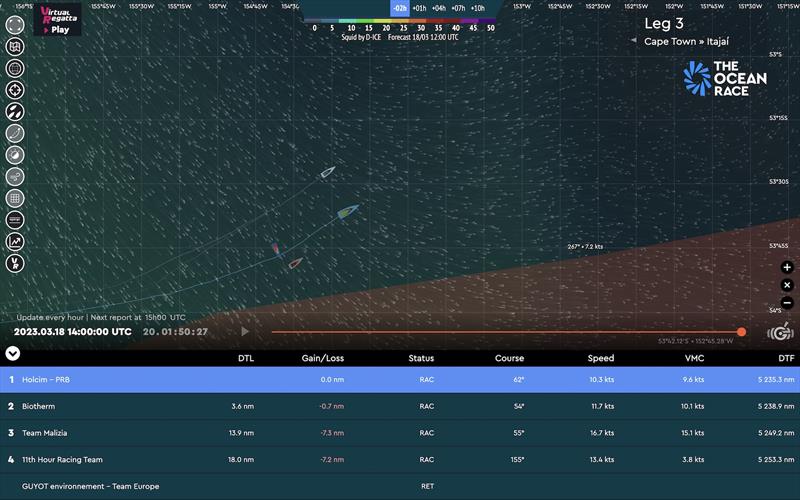
Task: Click the DTF column header
Action: 786,358
